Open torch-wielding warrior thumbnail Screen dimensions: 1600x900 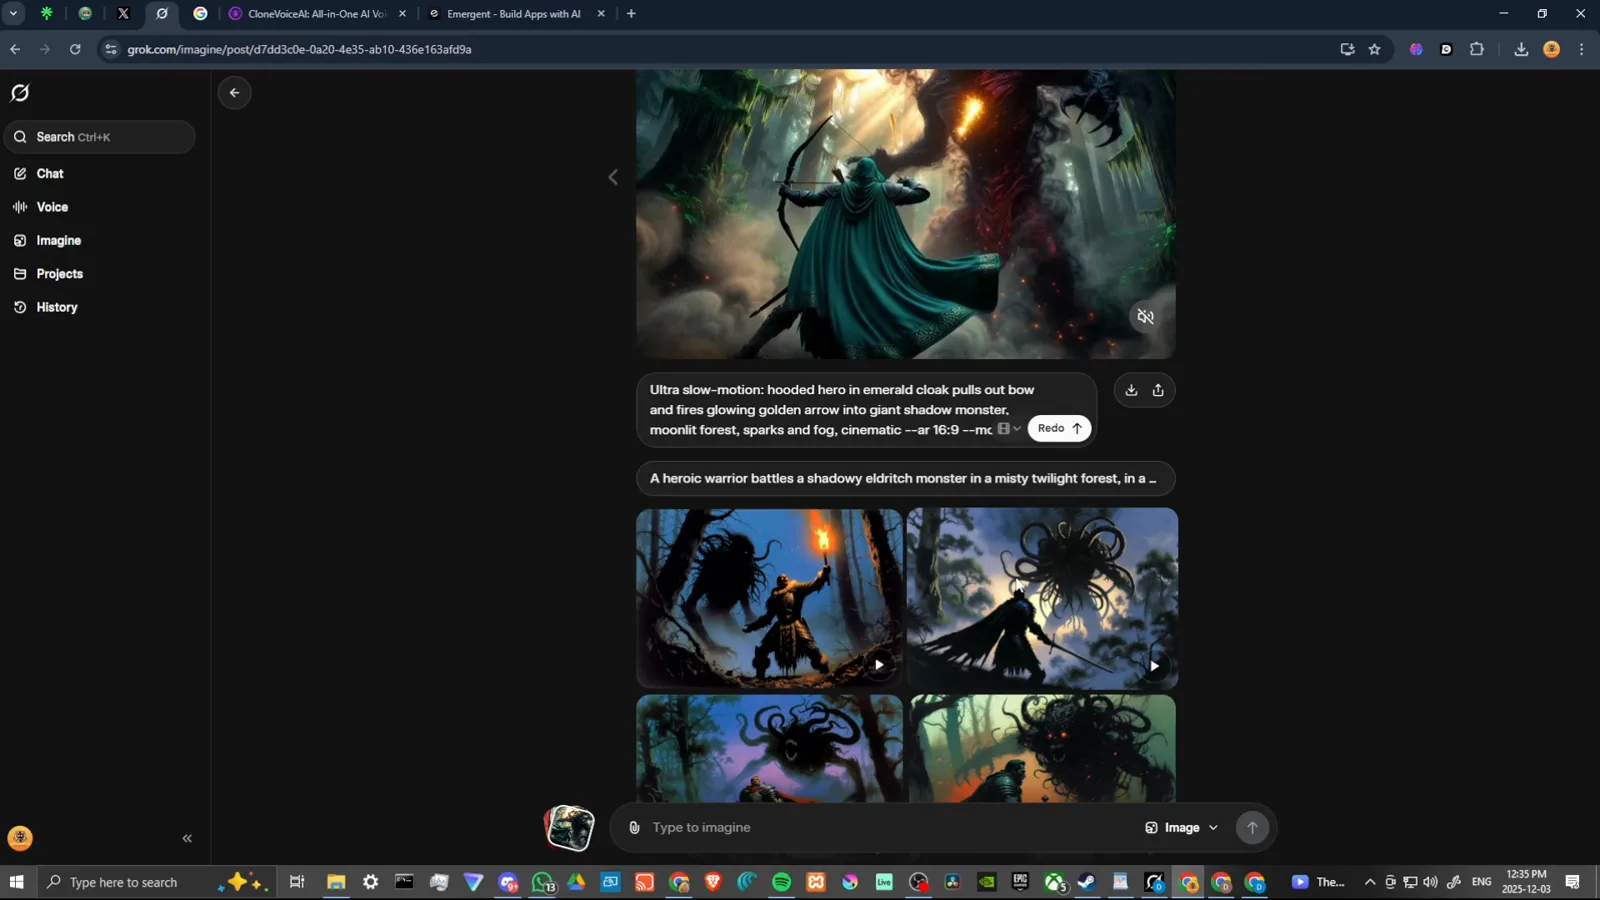769,598
